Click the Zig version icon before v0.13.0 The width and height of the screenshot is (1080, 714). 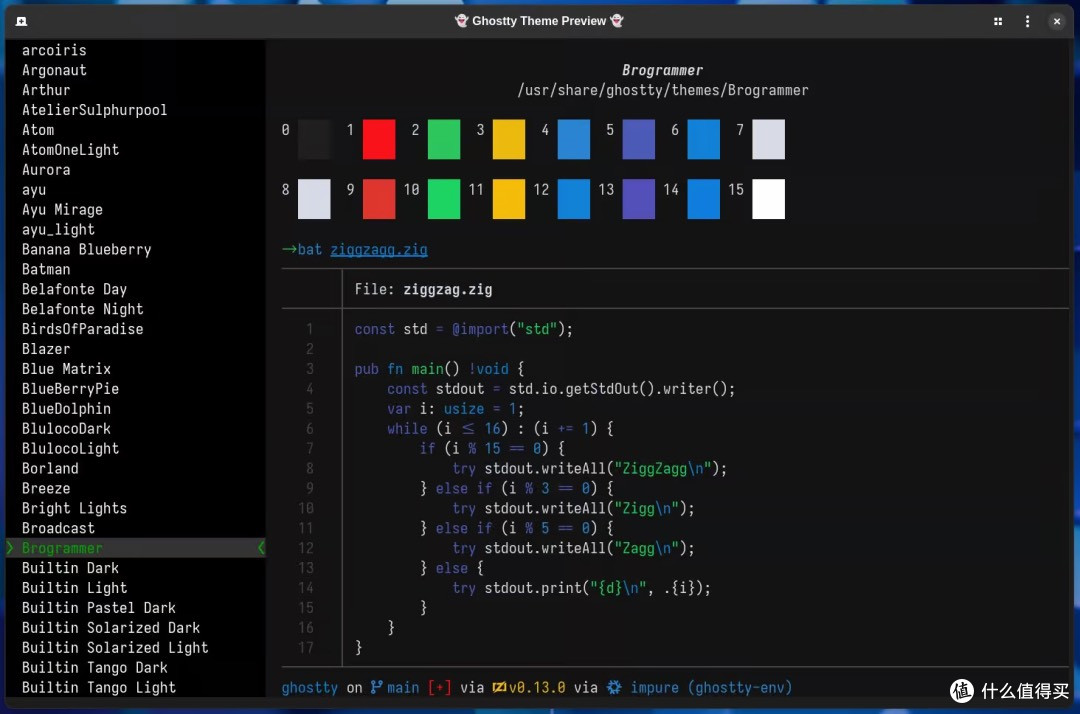[x=499, y=687]
